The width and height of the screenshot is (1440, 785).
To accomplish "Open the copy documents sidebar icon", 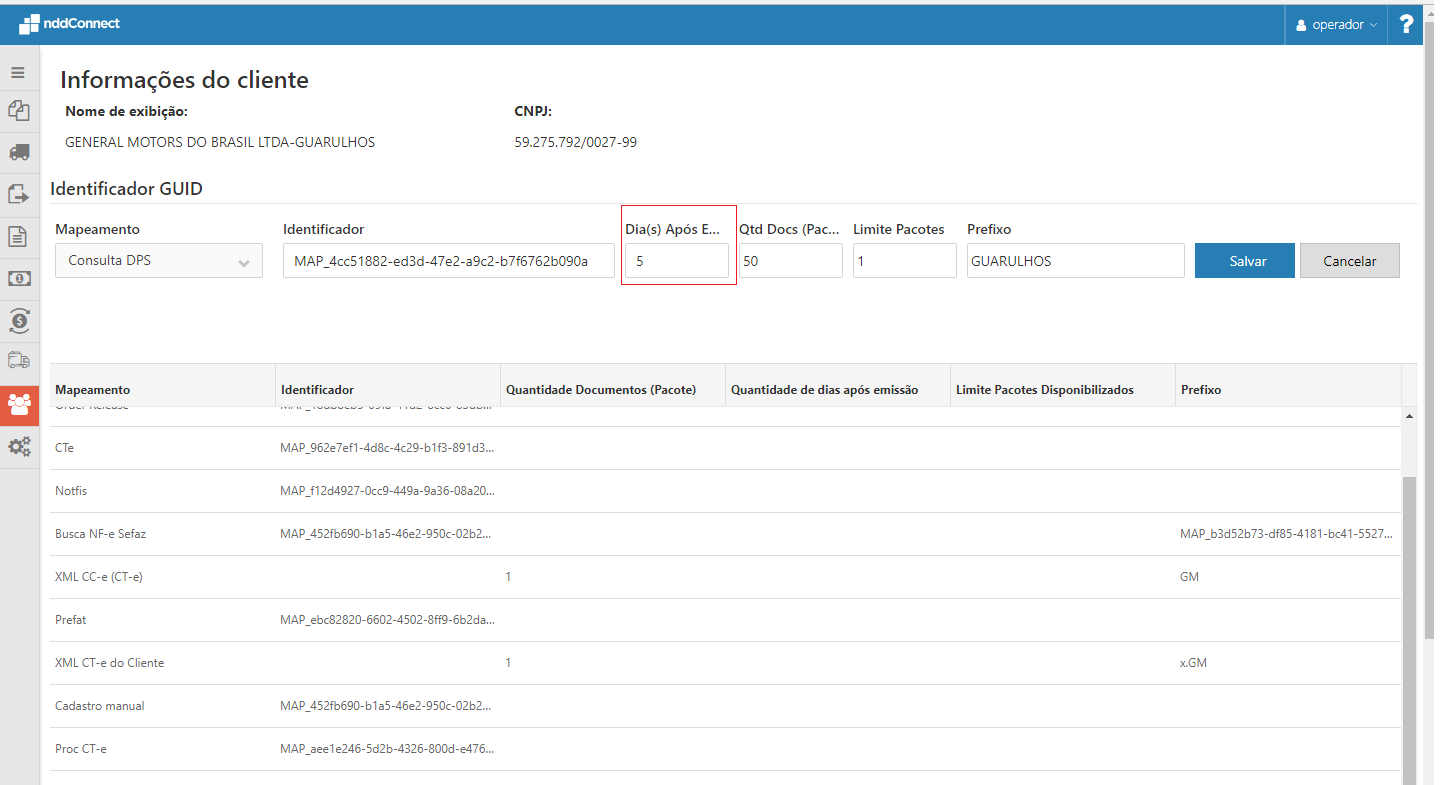I will 18,111.
